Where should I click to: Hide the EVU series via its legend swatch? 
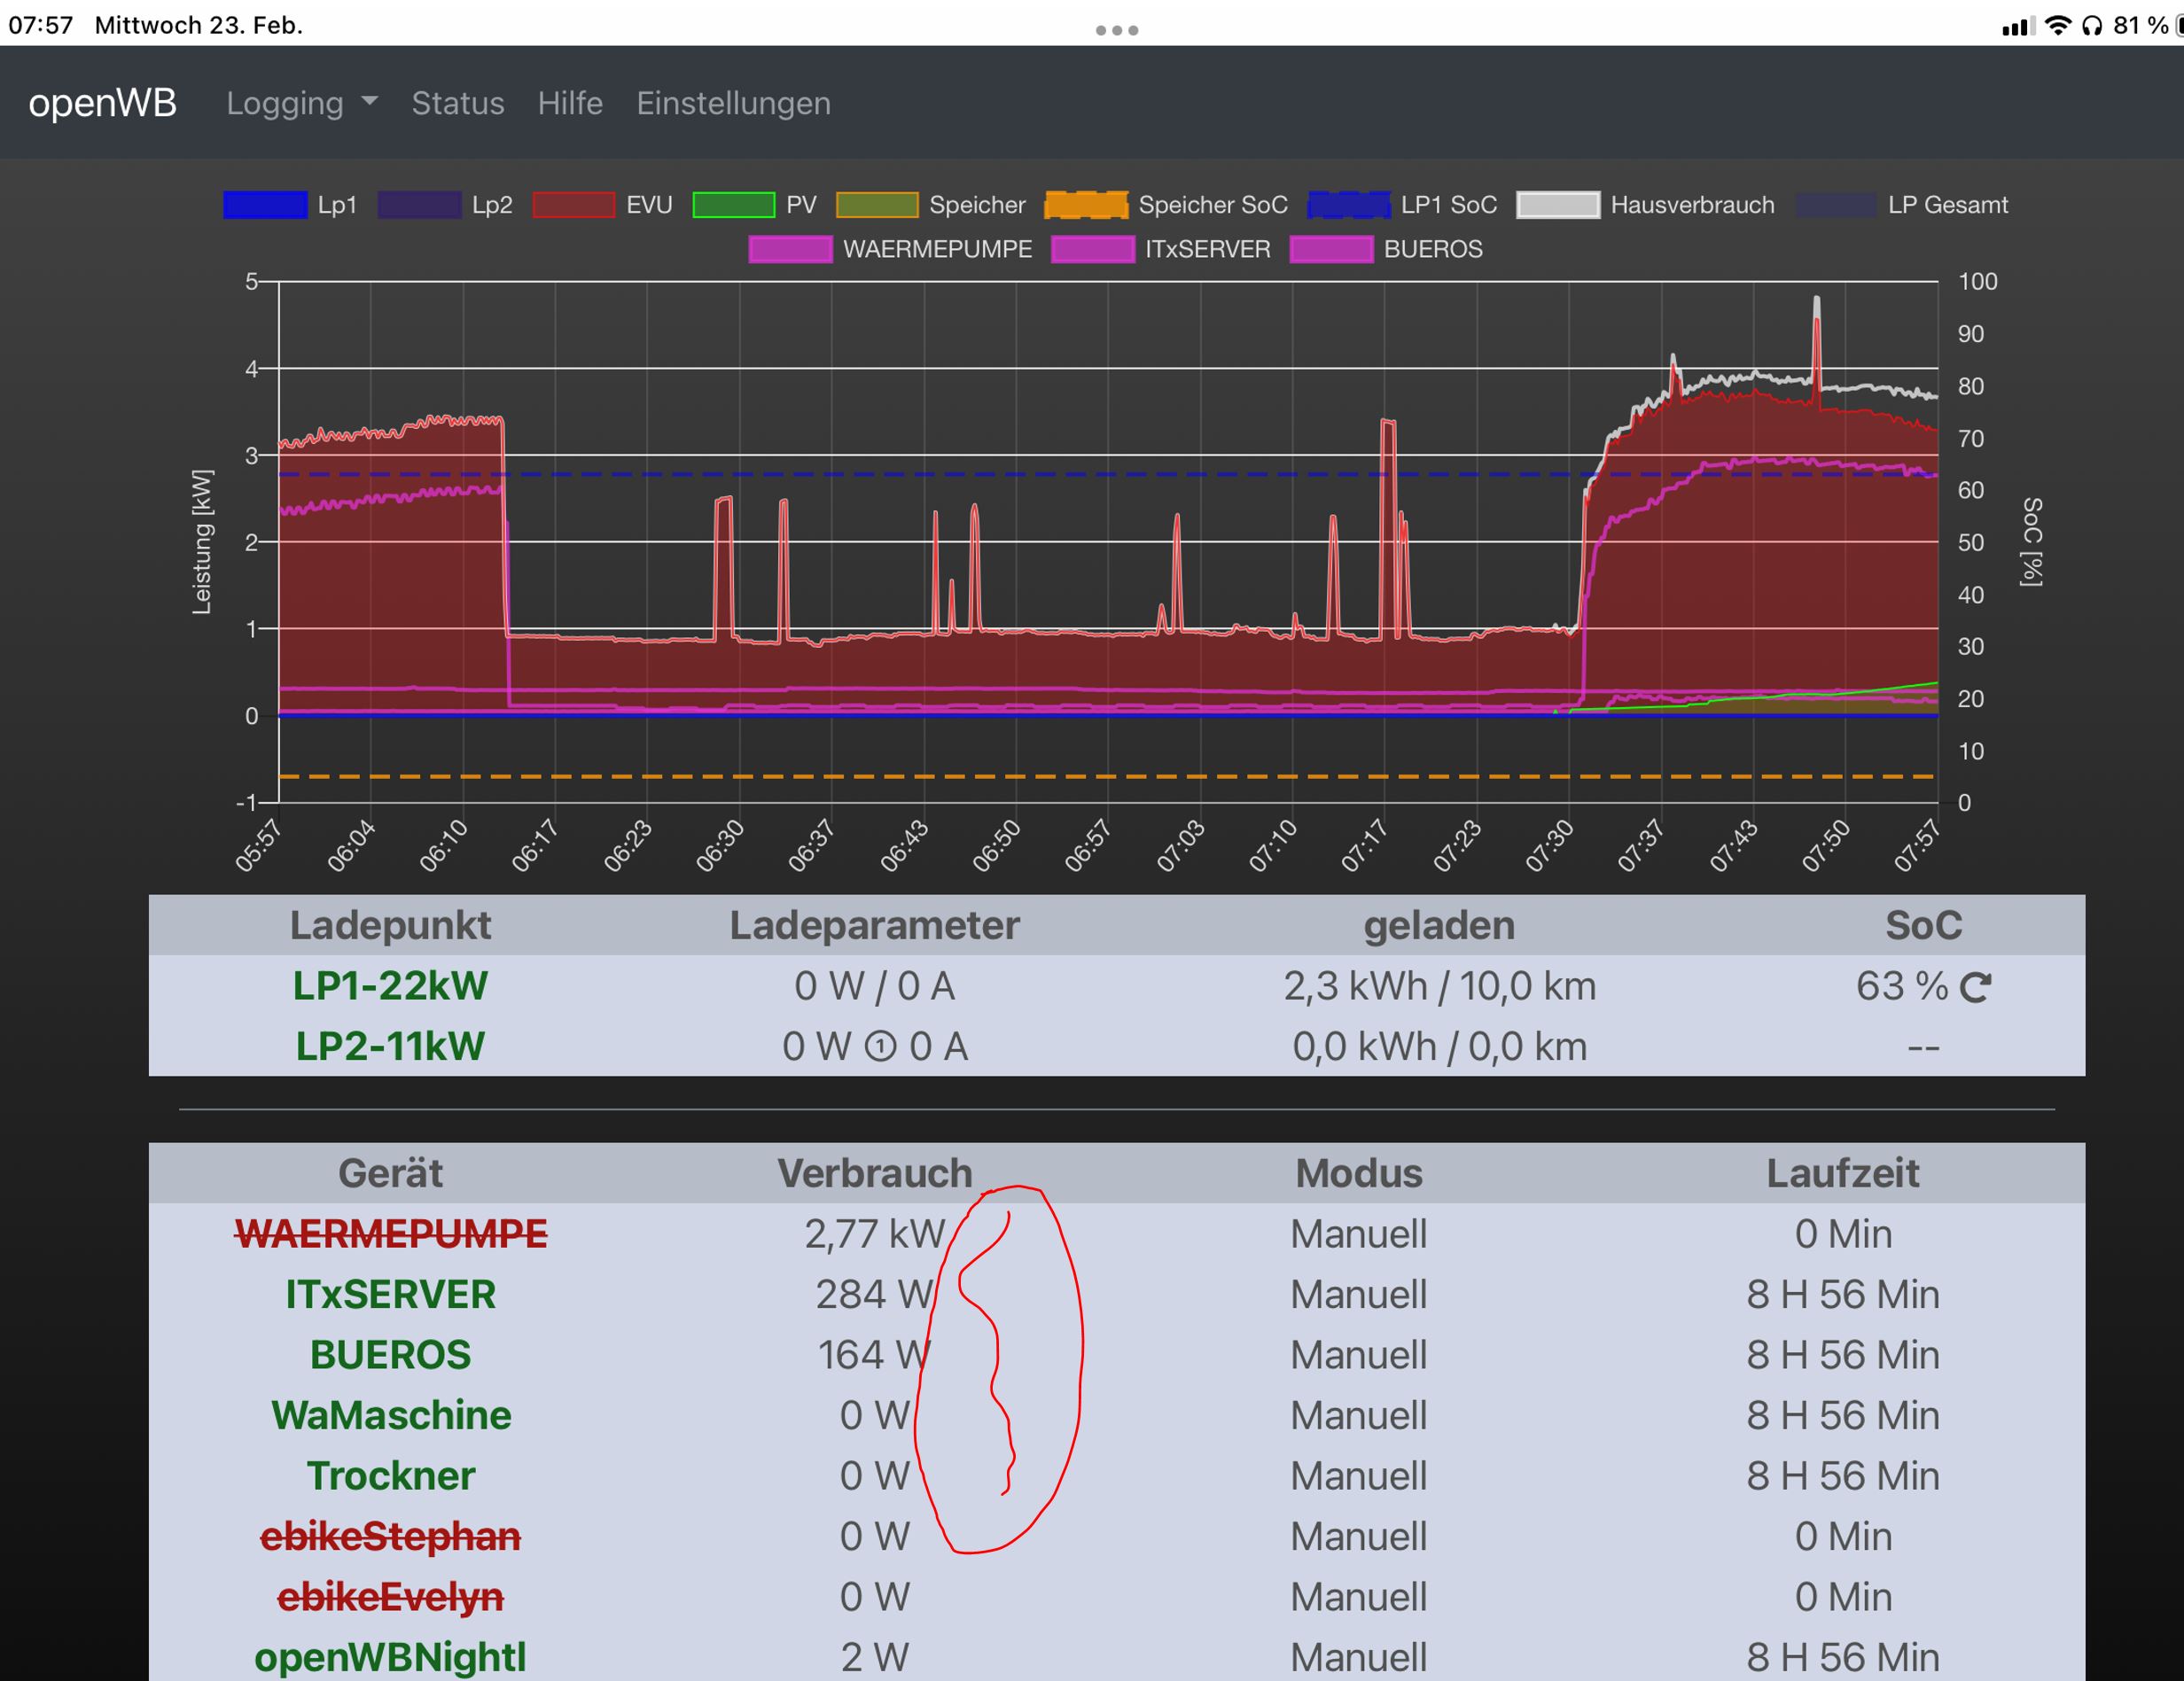(x=574, y=205)
